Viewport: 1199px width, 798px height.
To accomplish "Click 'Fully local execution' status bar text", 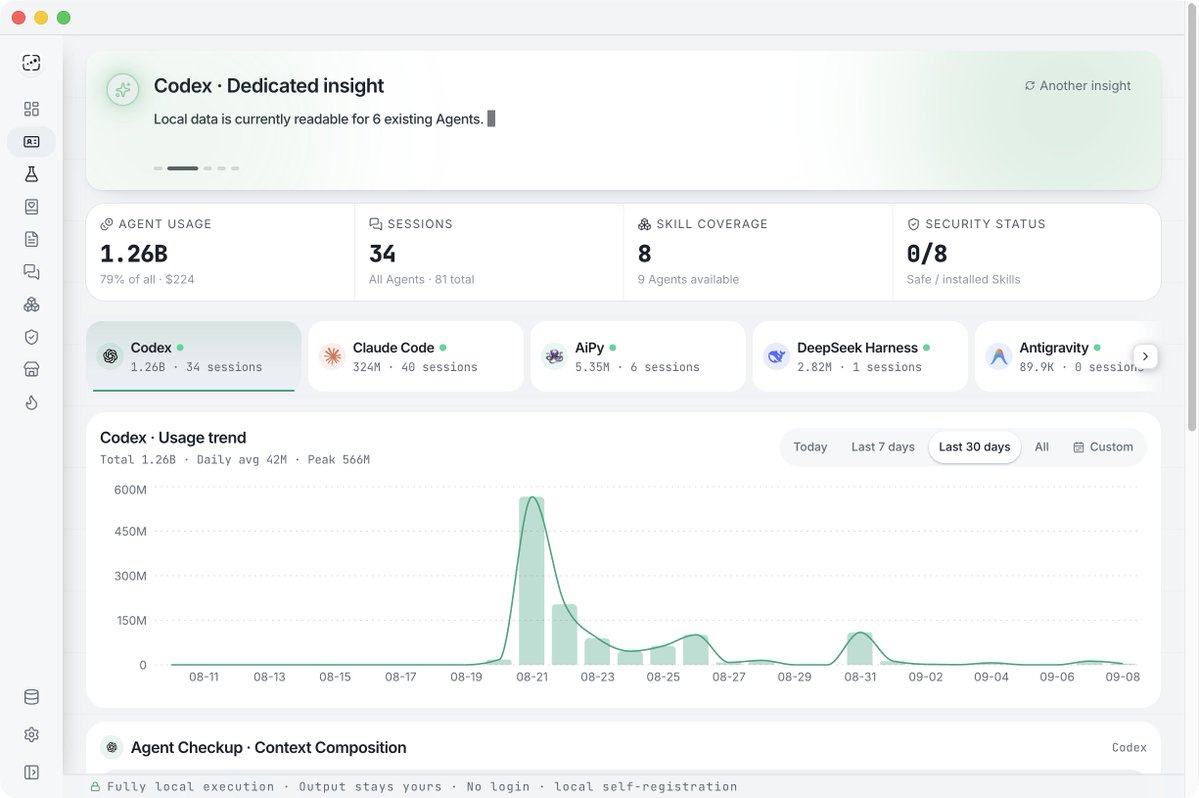I will [x=190, y=787].
